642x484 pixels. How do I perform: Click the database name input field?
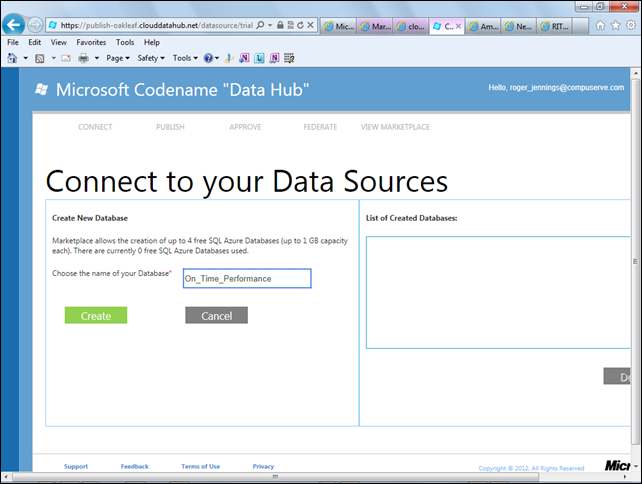coord(247,278)
